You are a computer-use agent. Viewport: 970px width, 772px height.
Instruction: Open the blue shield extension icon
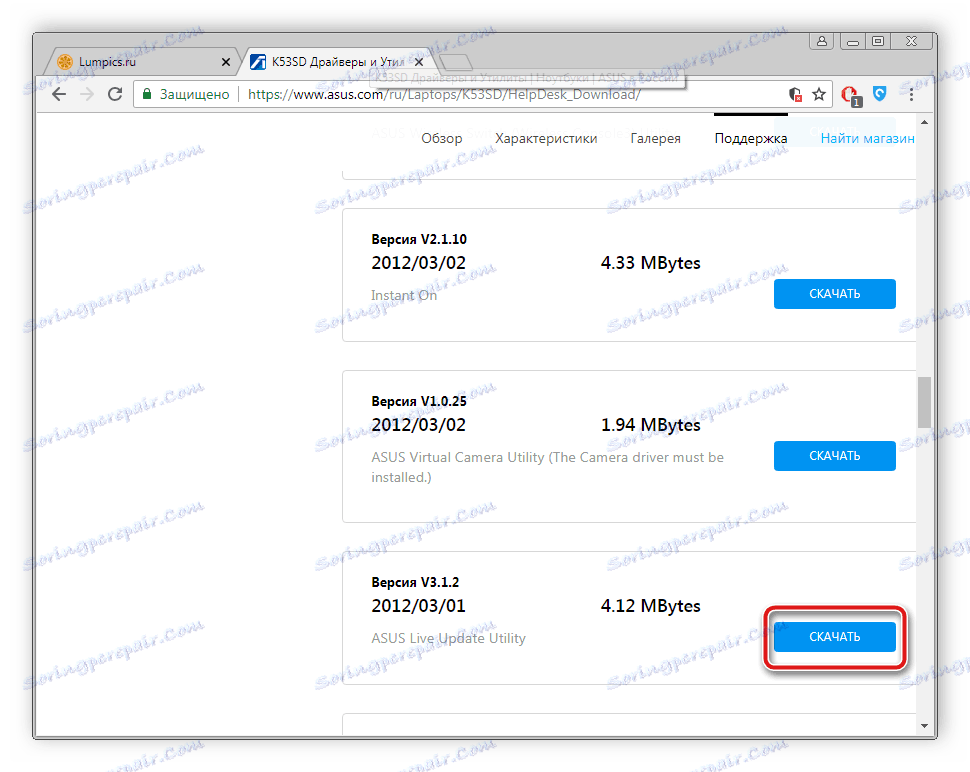coord(879,94)
